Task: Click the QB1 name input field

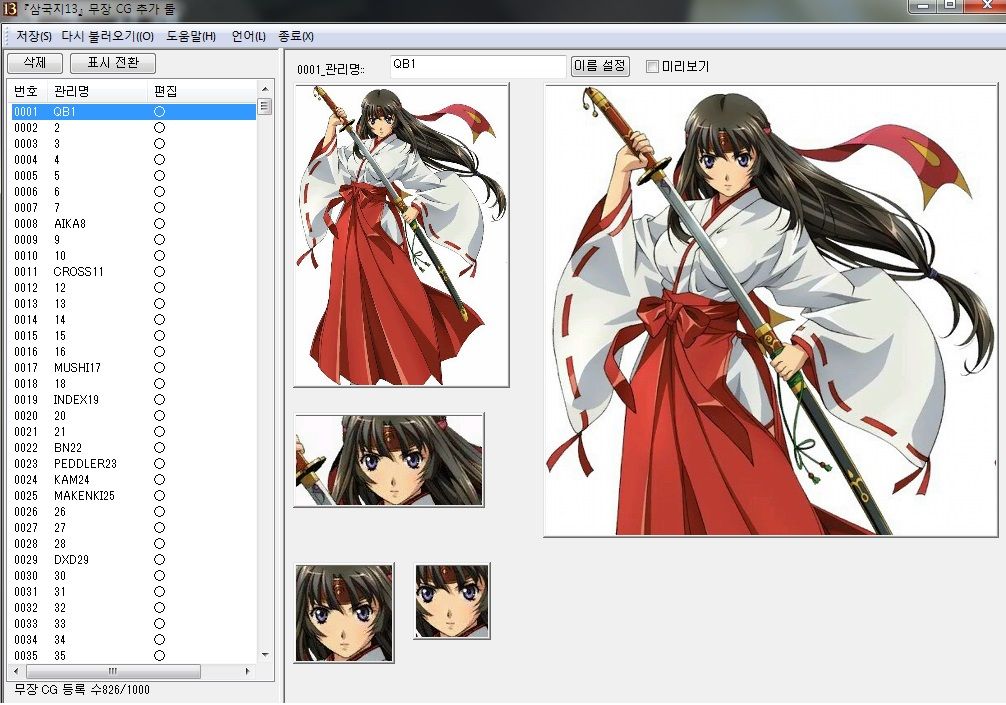Action: 478,66
